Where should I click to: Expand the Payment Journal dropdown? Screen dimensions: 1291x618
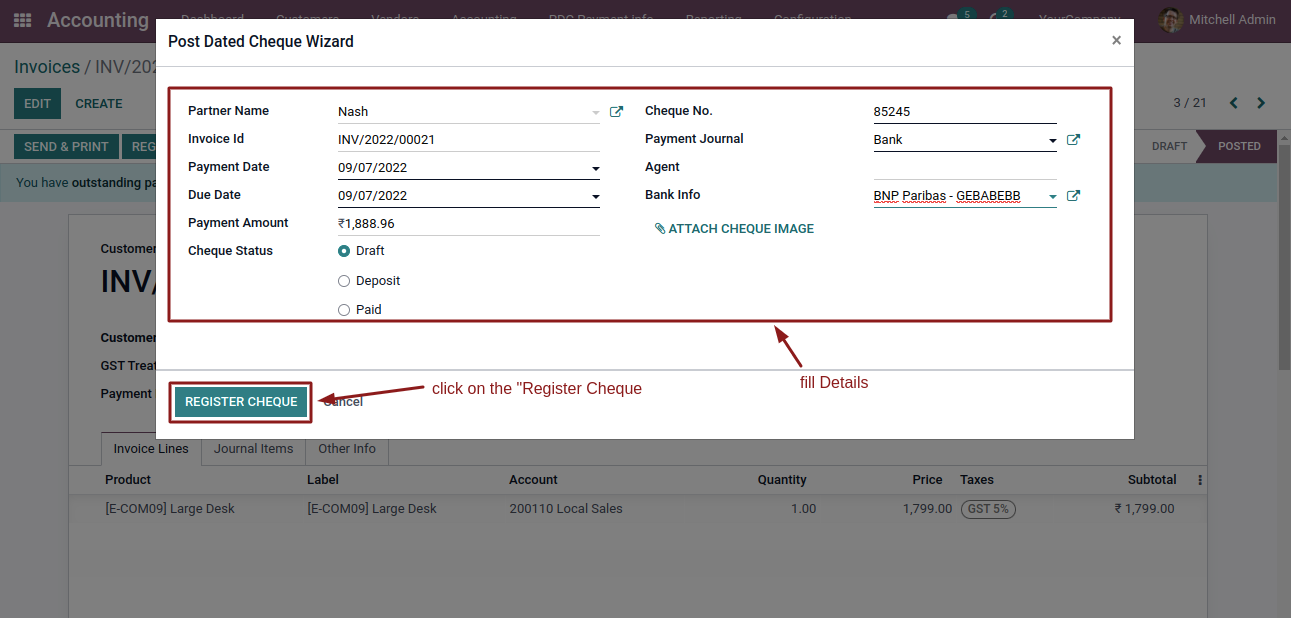[1052, 140]
